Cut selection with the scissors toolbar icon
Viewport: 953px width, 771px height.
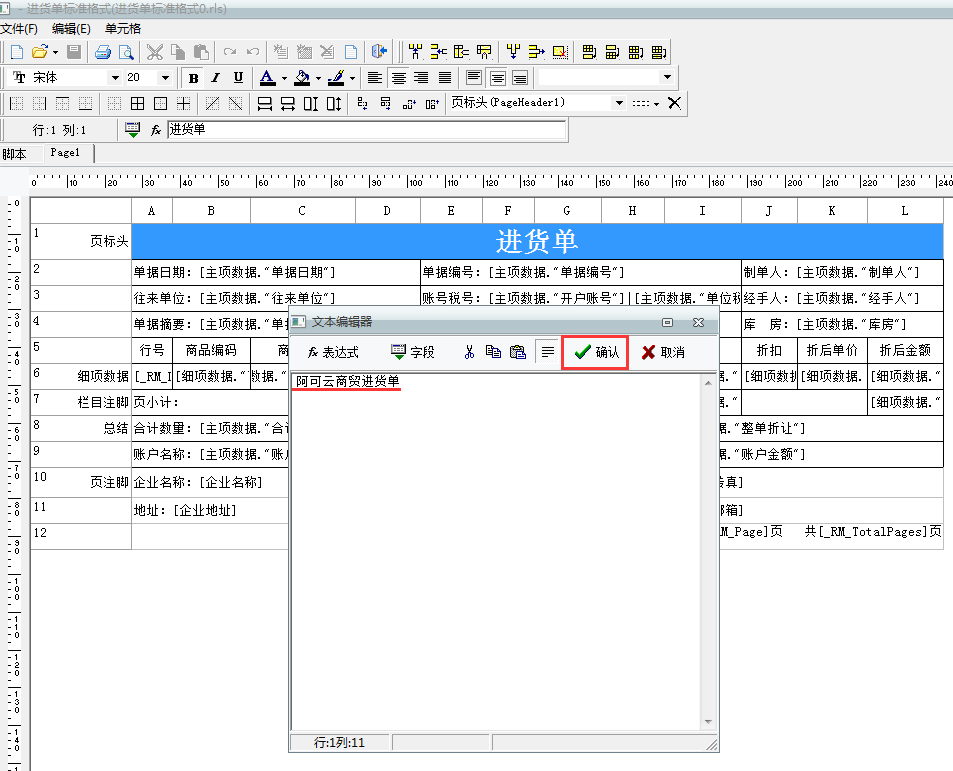coord(155,53)
